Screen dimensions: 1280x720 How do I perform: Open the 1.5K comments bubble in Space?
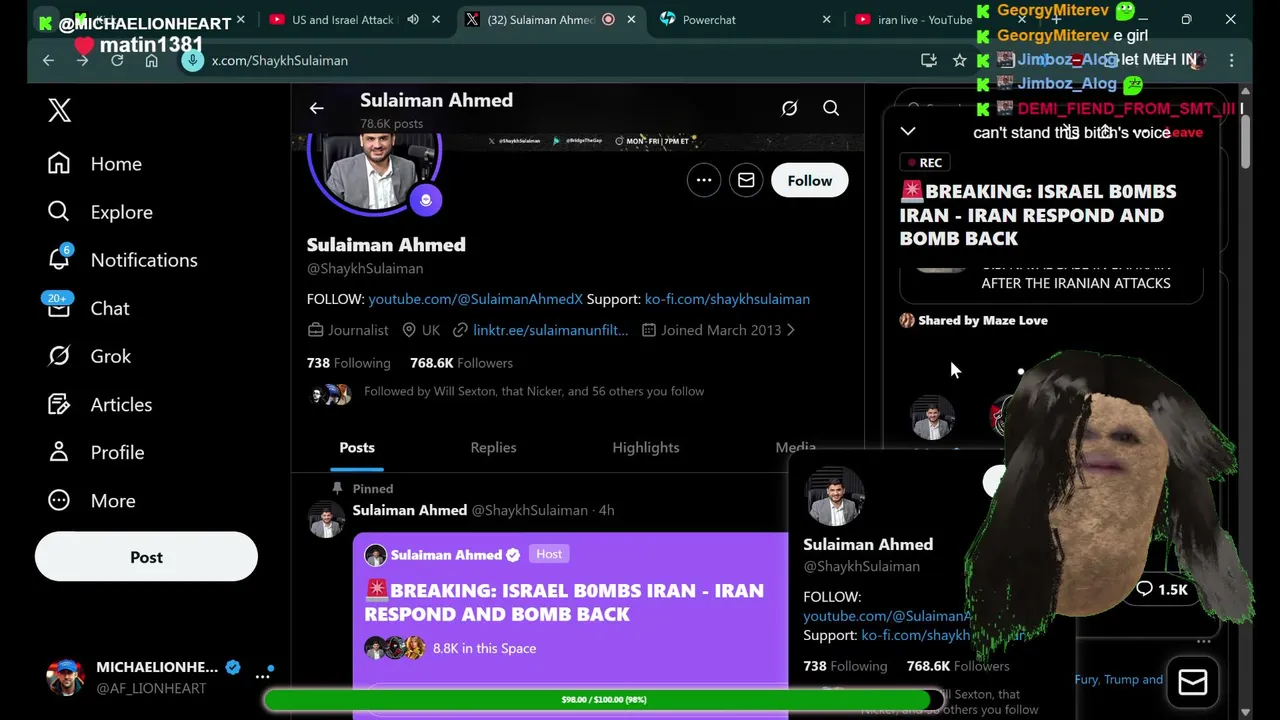coord(1162,589)
